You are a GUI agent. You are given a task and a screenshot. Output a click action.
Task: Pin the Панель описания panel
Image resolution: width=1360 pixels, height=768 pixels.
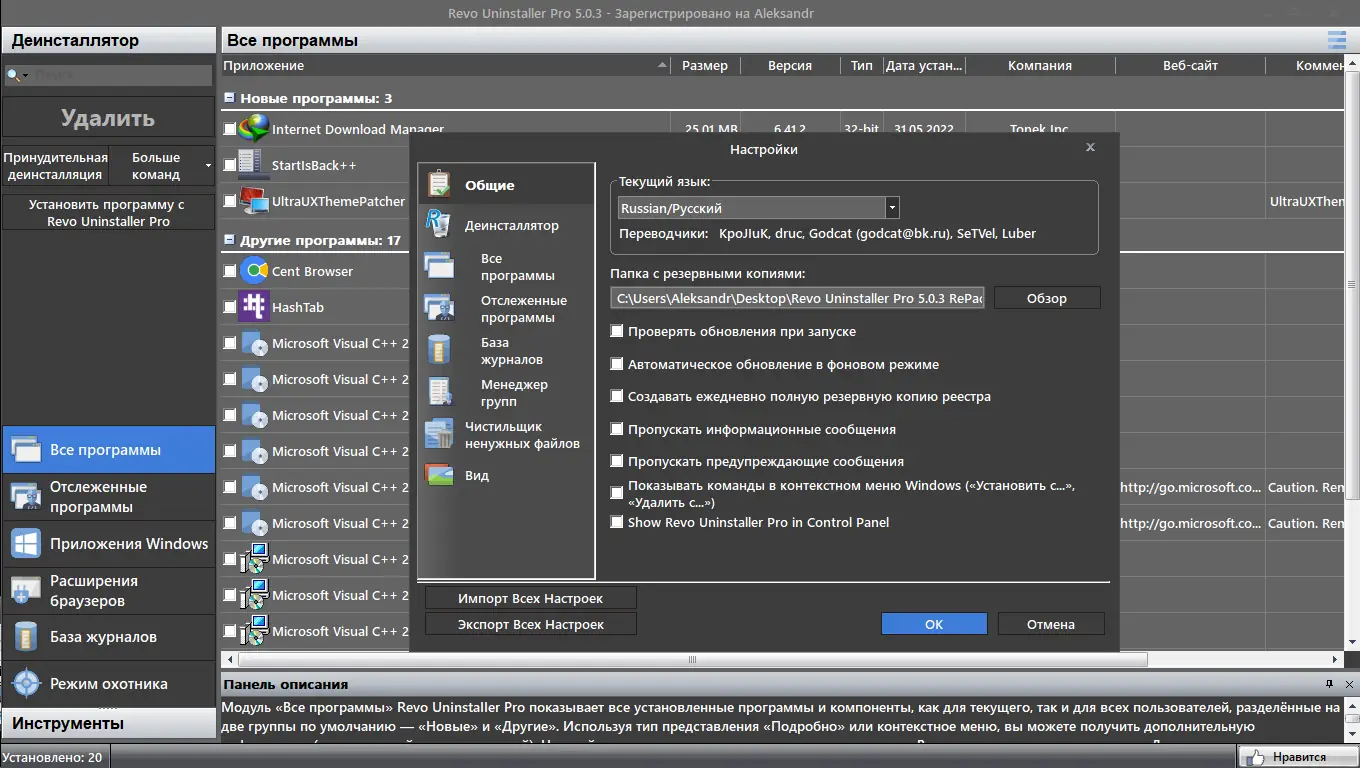1329,684
